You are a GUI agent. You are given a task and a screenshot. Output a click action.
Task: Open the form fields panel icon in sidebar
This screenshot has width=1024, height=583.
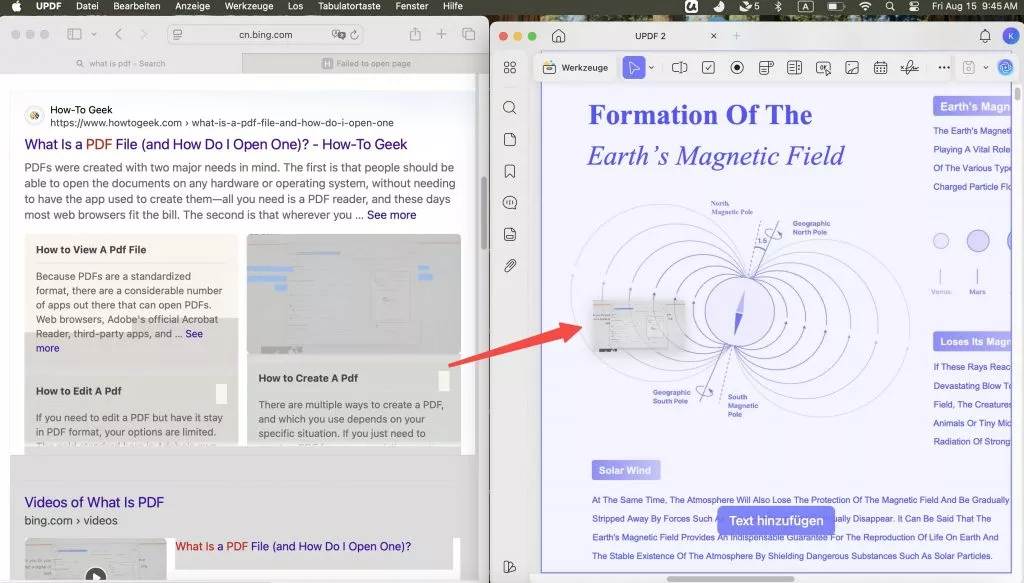[x=510, y=234]
